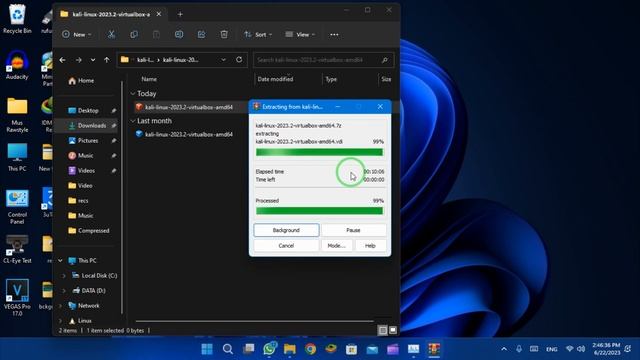
Task: Open the Video folder in sidebar
Action: point(85,186)
